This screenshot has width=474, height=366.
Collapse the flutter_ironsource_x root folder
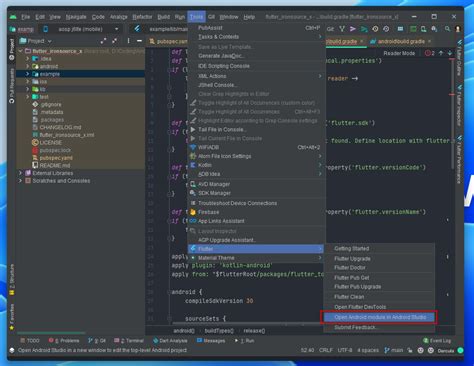[20, 51]
